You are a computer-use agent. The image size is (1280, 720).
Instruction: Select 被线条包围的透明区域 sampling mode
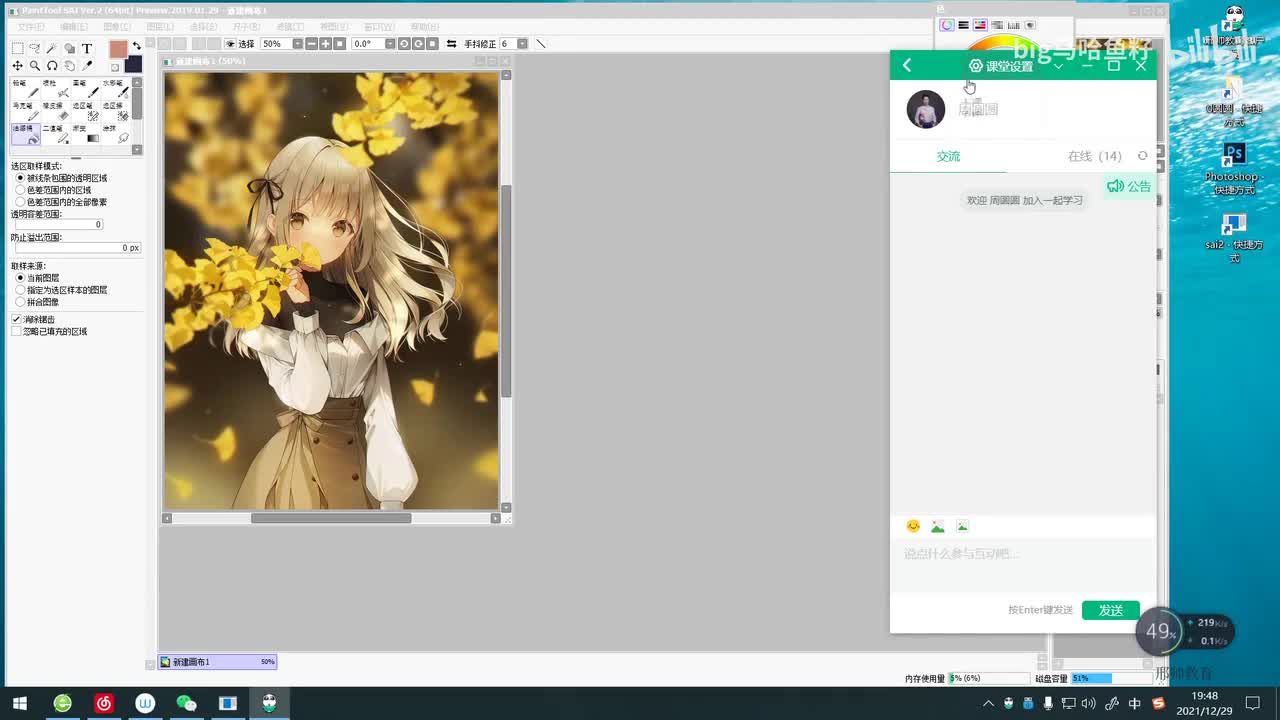pos(61,178)
